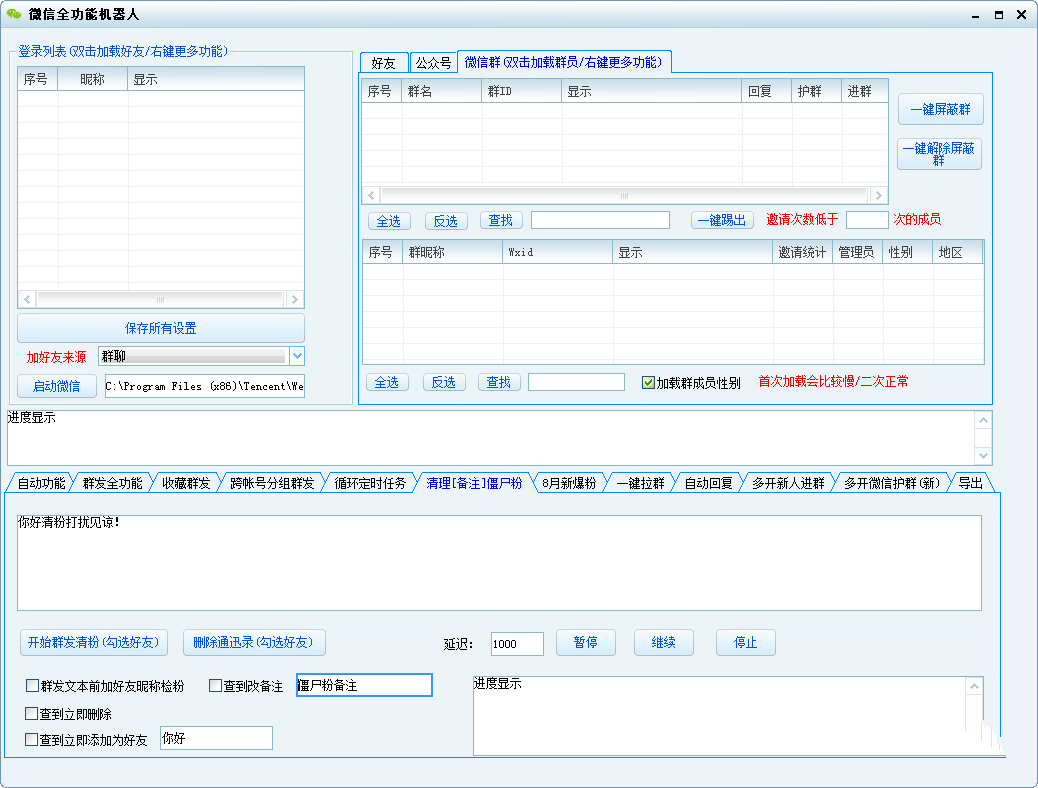Click 查找 under member list

498,382
